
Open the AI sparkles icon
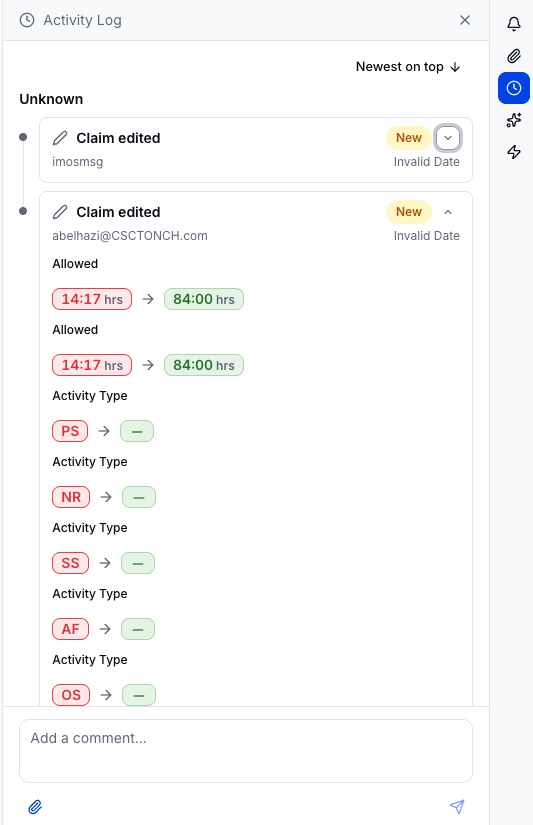coord(514,120)
